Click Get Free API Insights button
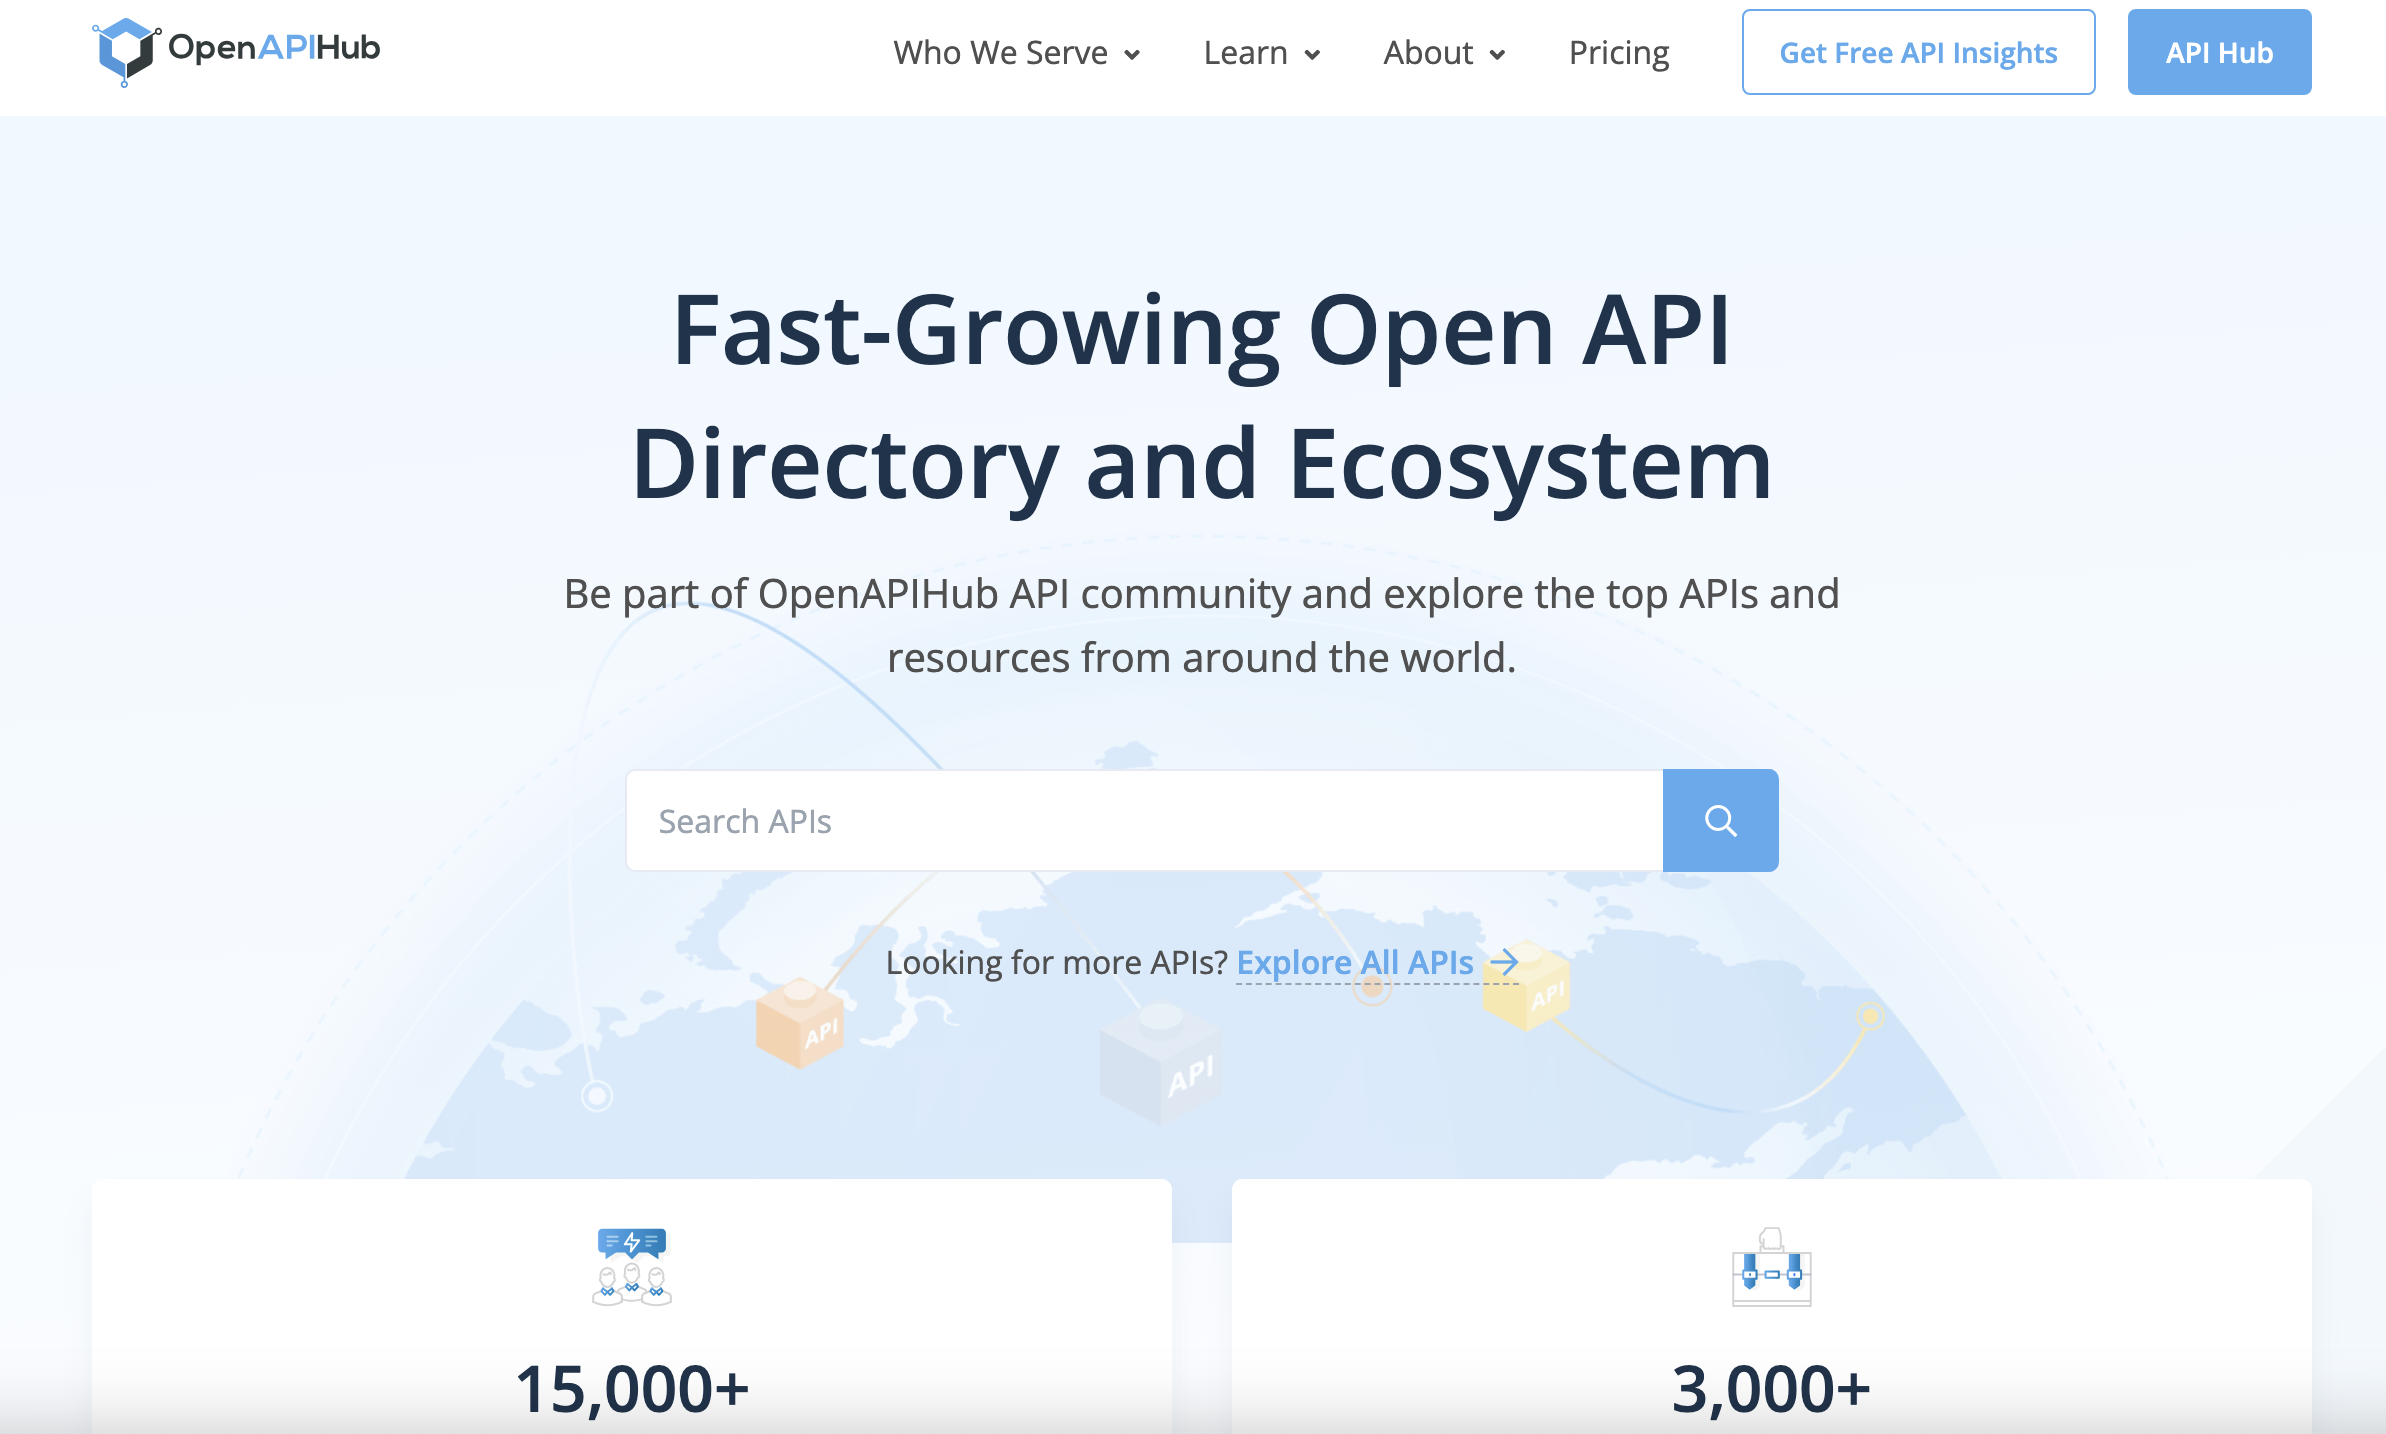 1918,52
